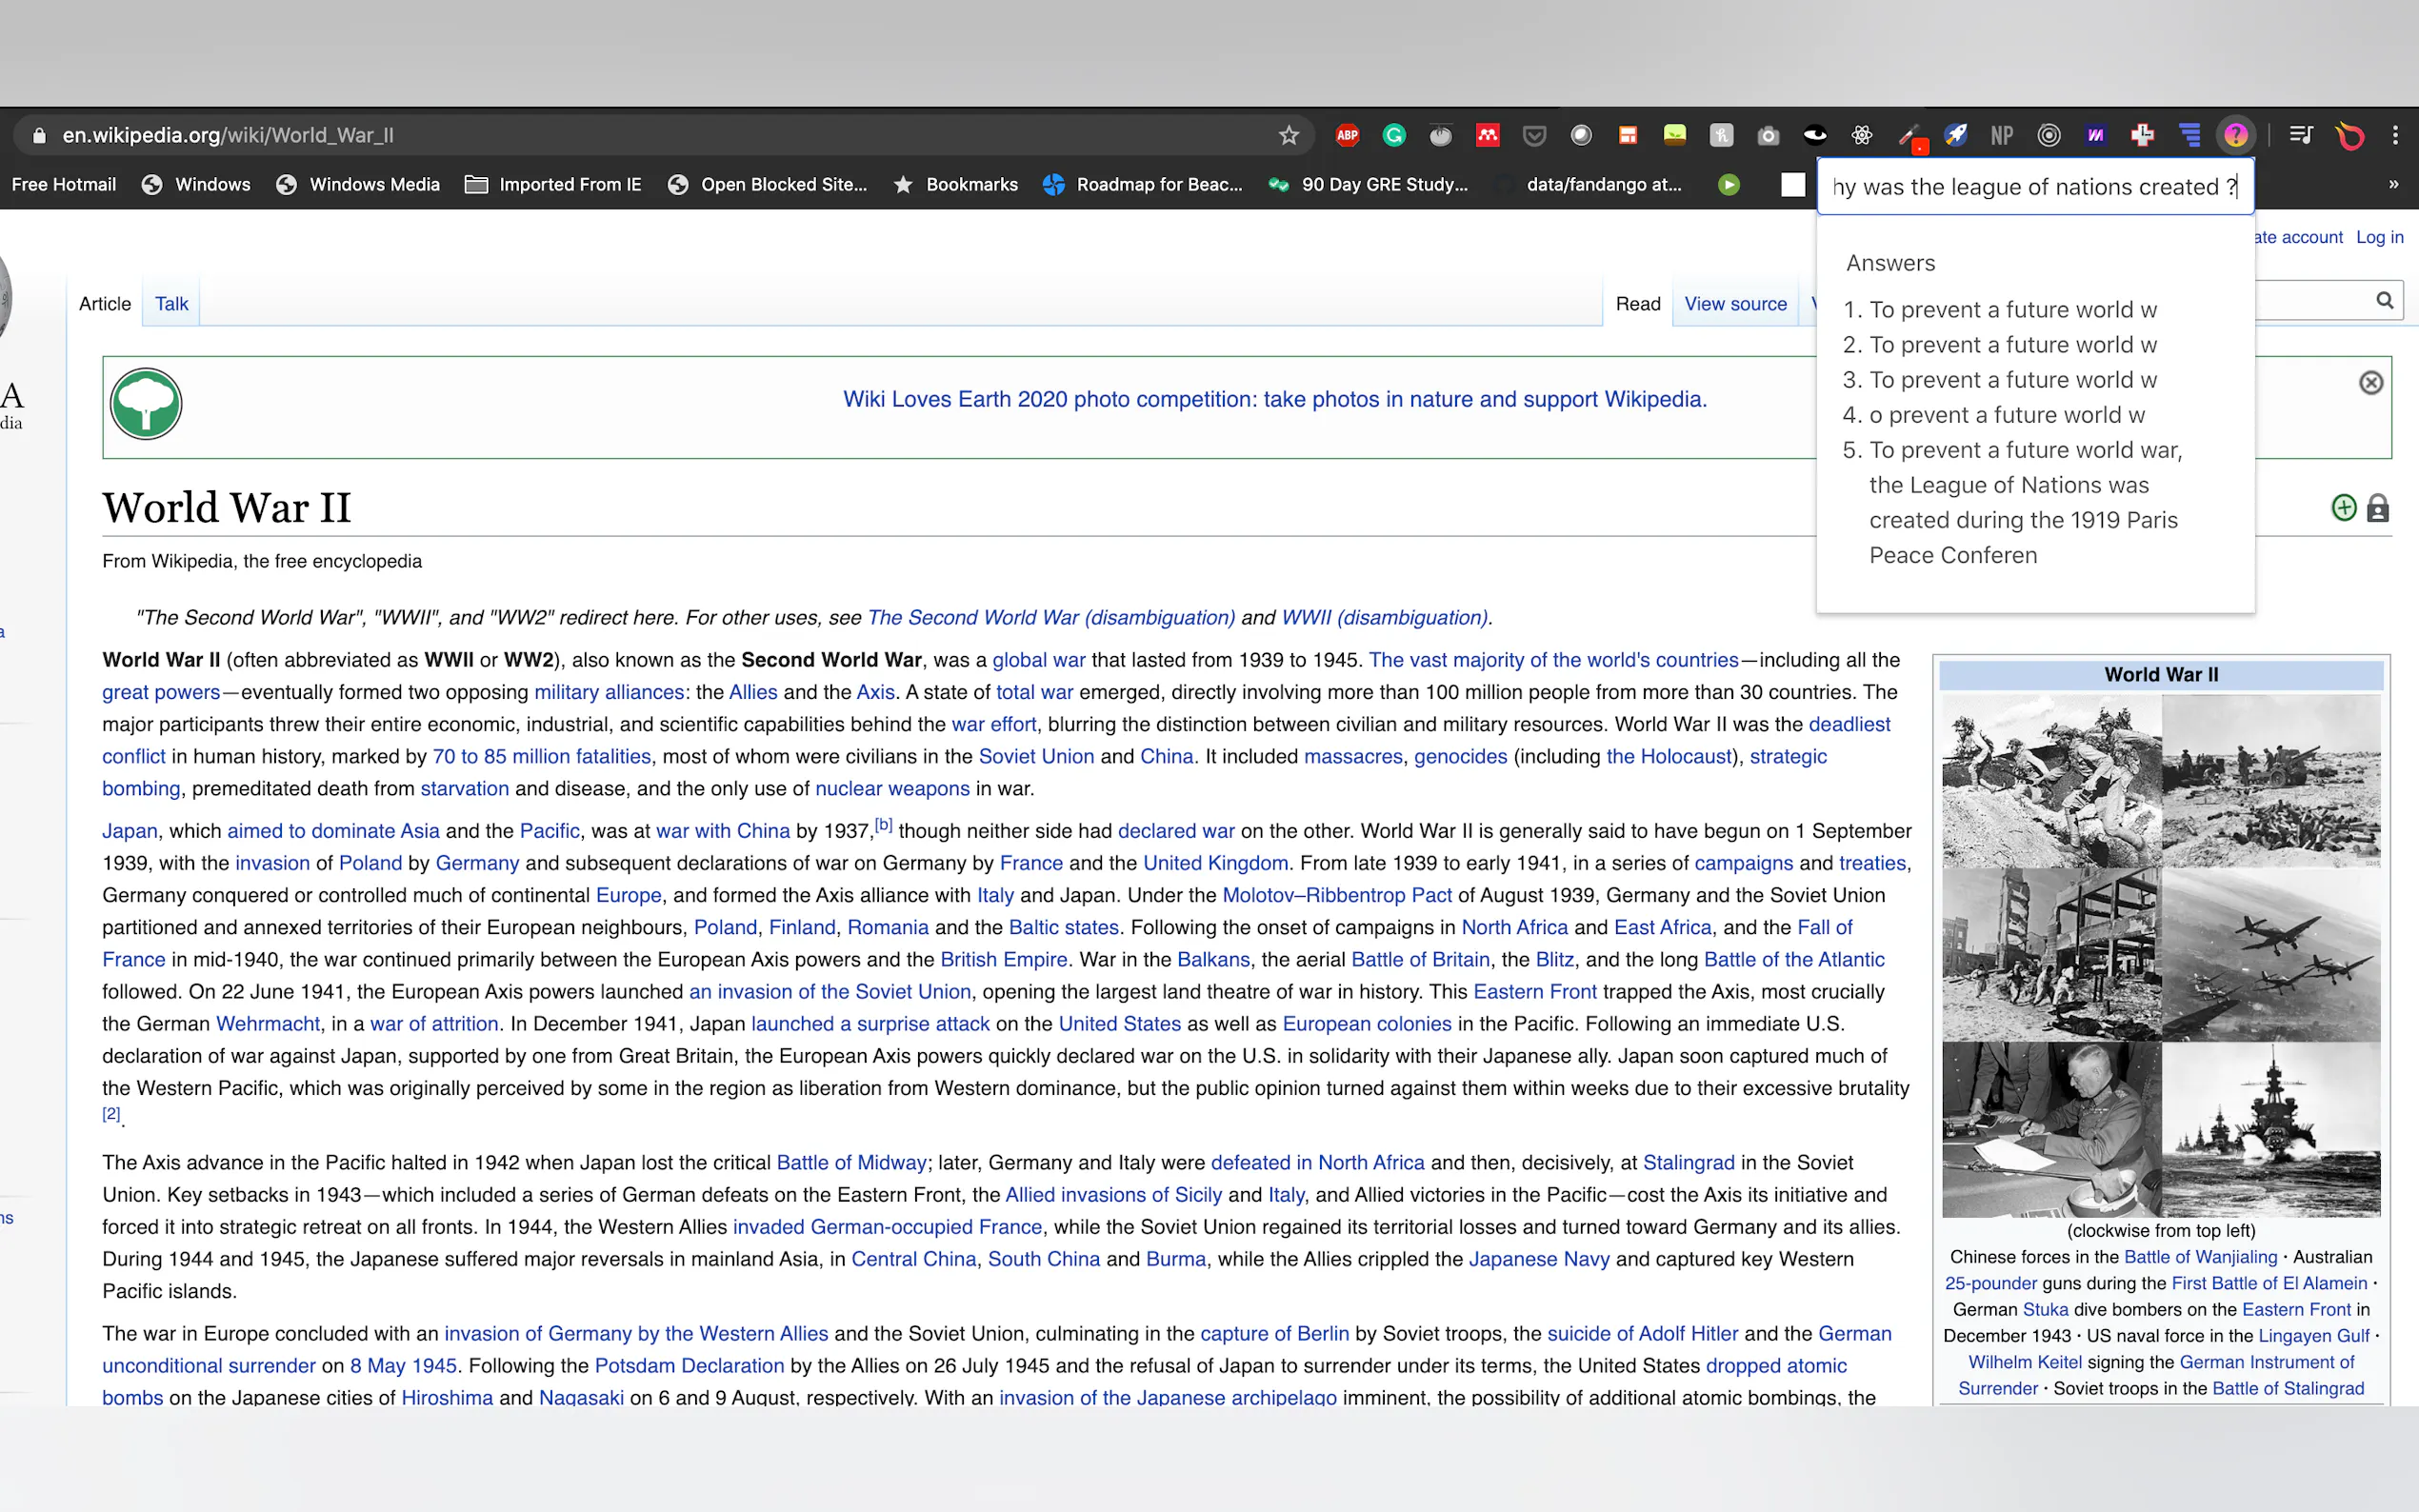
Task: Click the Wiki Loves Earth tree logo
Action: (146, 404)
